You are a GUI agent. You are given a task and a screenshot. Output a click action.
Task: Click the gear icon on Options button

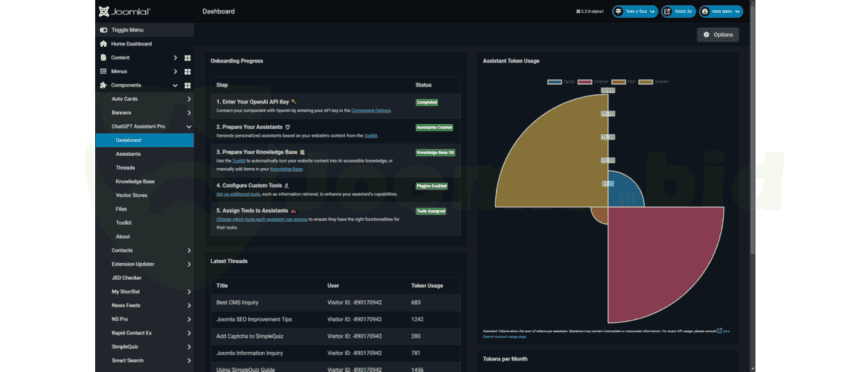click(x=706, y=35)
